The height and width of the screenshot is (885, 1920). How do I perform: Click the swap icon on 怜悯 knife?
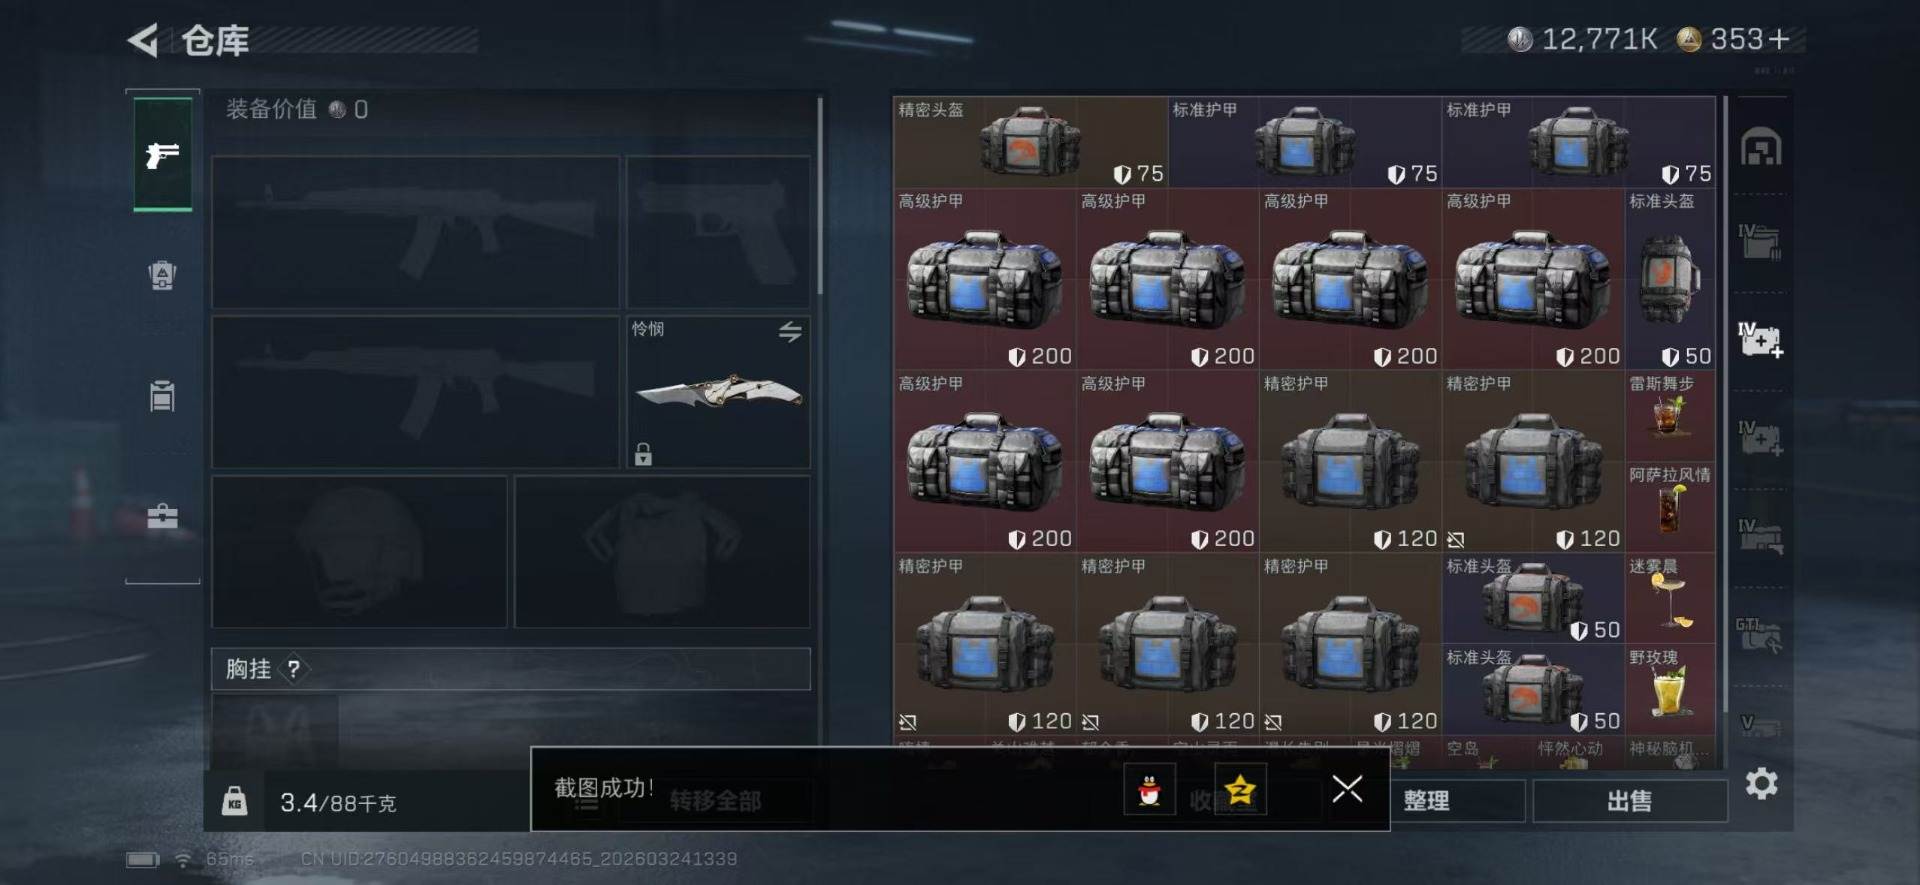(790, 332)
